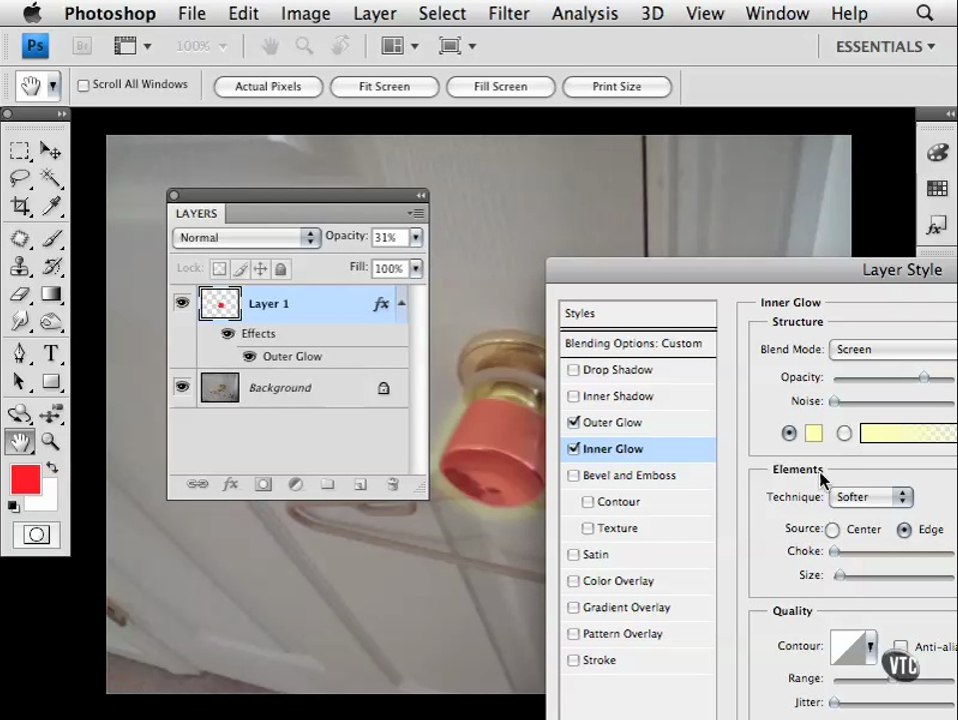The height and width of the screenshot is (720, 958).
Task: Select Center as glow source
Action: [832, 530]
